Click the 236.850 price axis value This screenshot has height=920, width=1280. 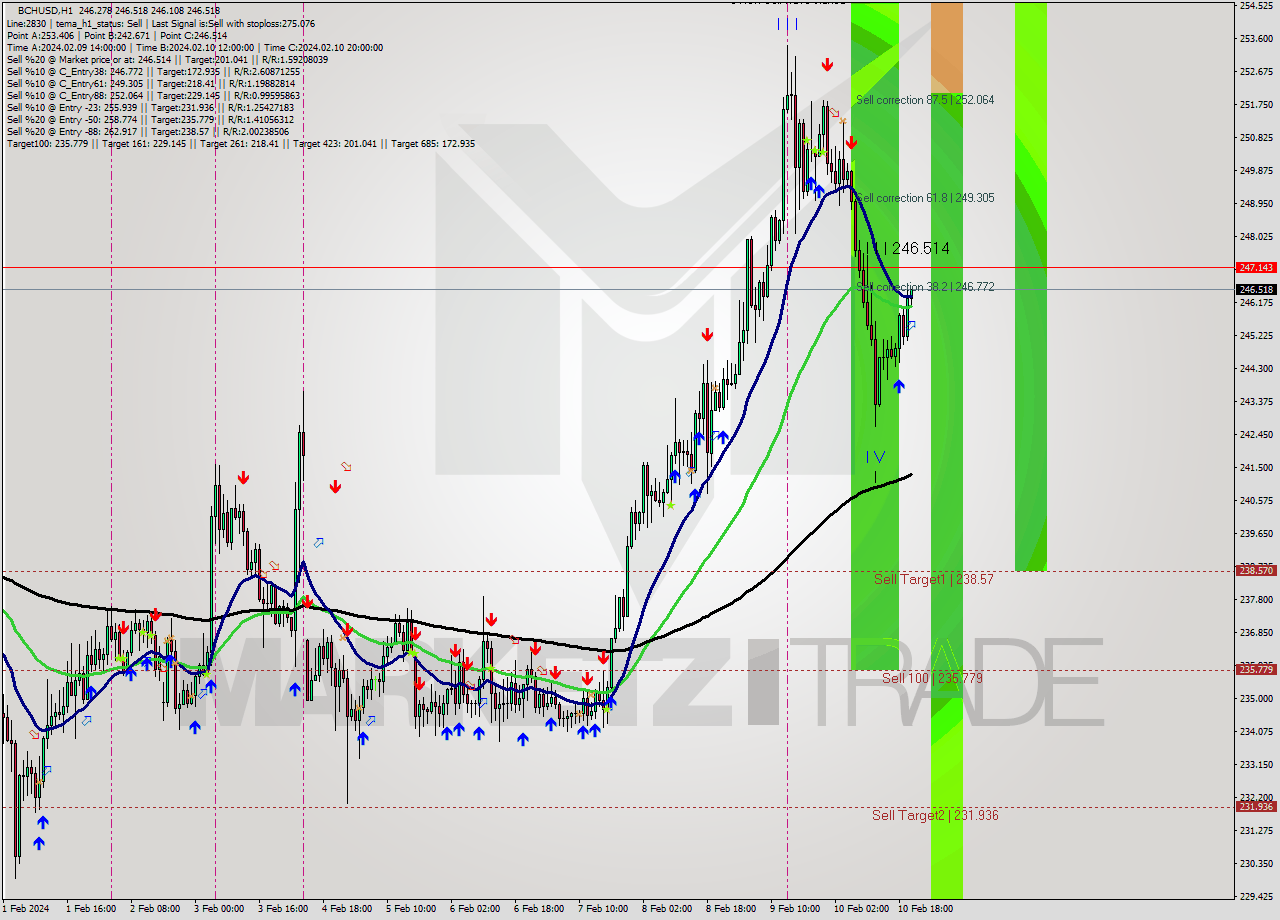point(1256,633)
